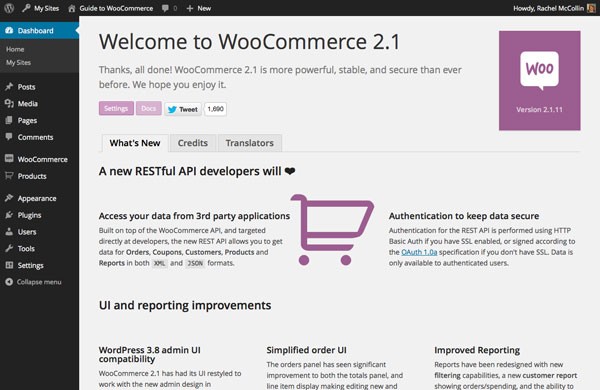The image size is (600, 390).
Task: Click the 1,690 tweet count bubble
Action: click(215, 109)
